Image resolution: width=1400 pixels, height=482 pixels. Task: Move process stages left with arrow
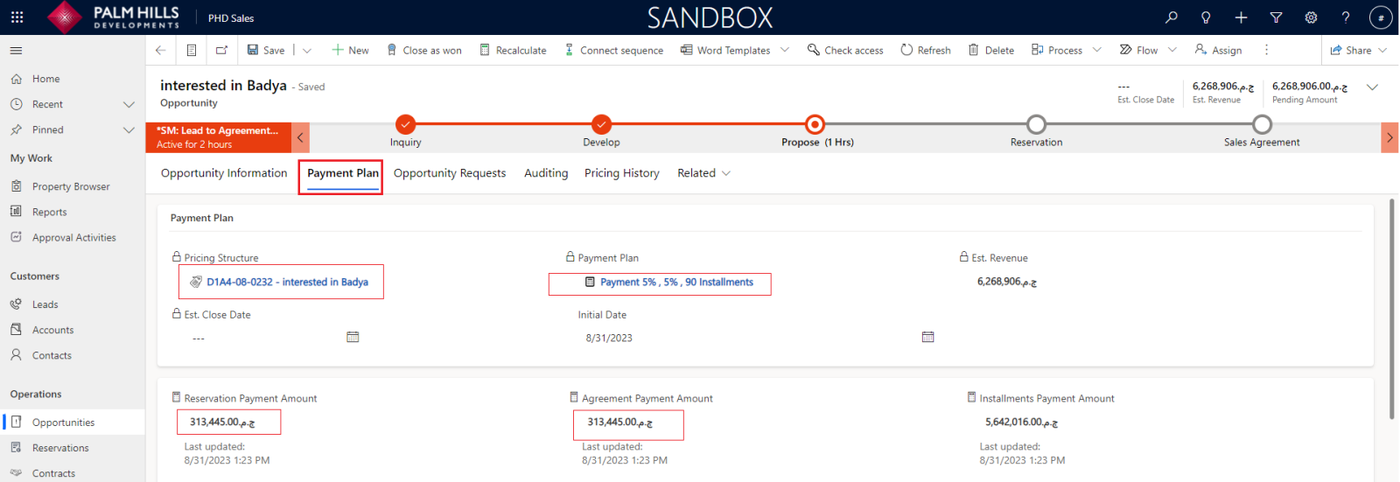pos(301,137)
